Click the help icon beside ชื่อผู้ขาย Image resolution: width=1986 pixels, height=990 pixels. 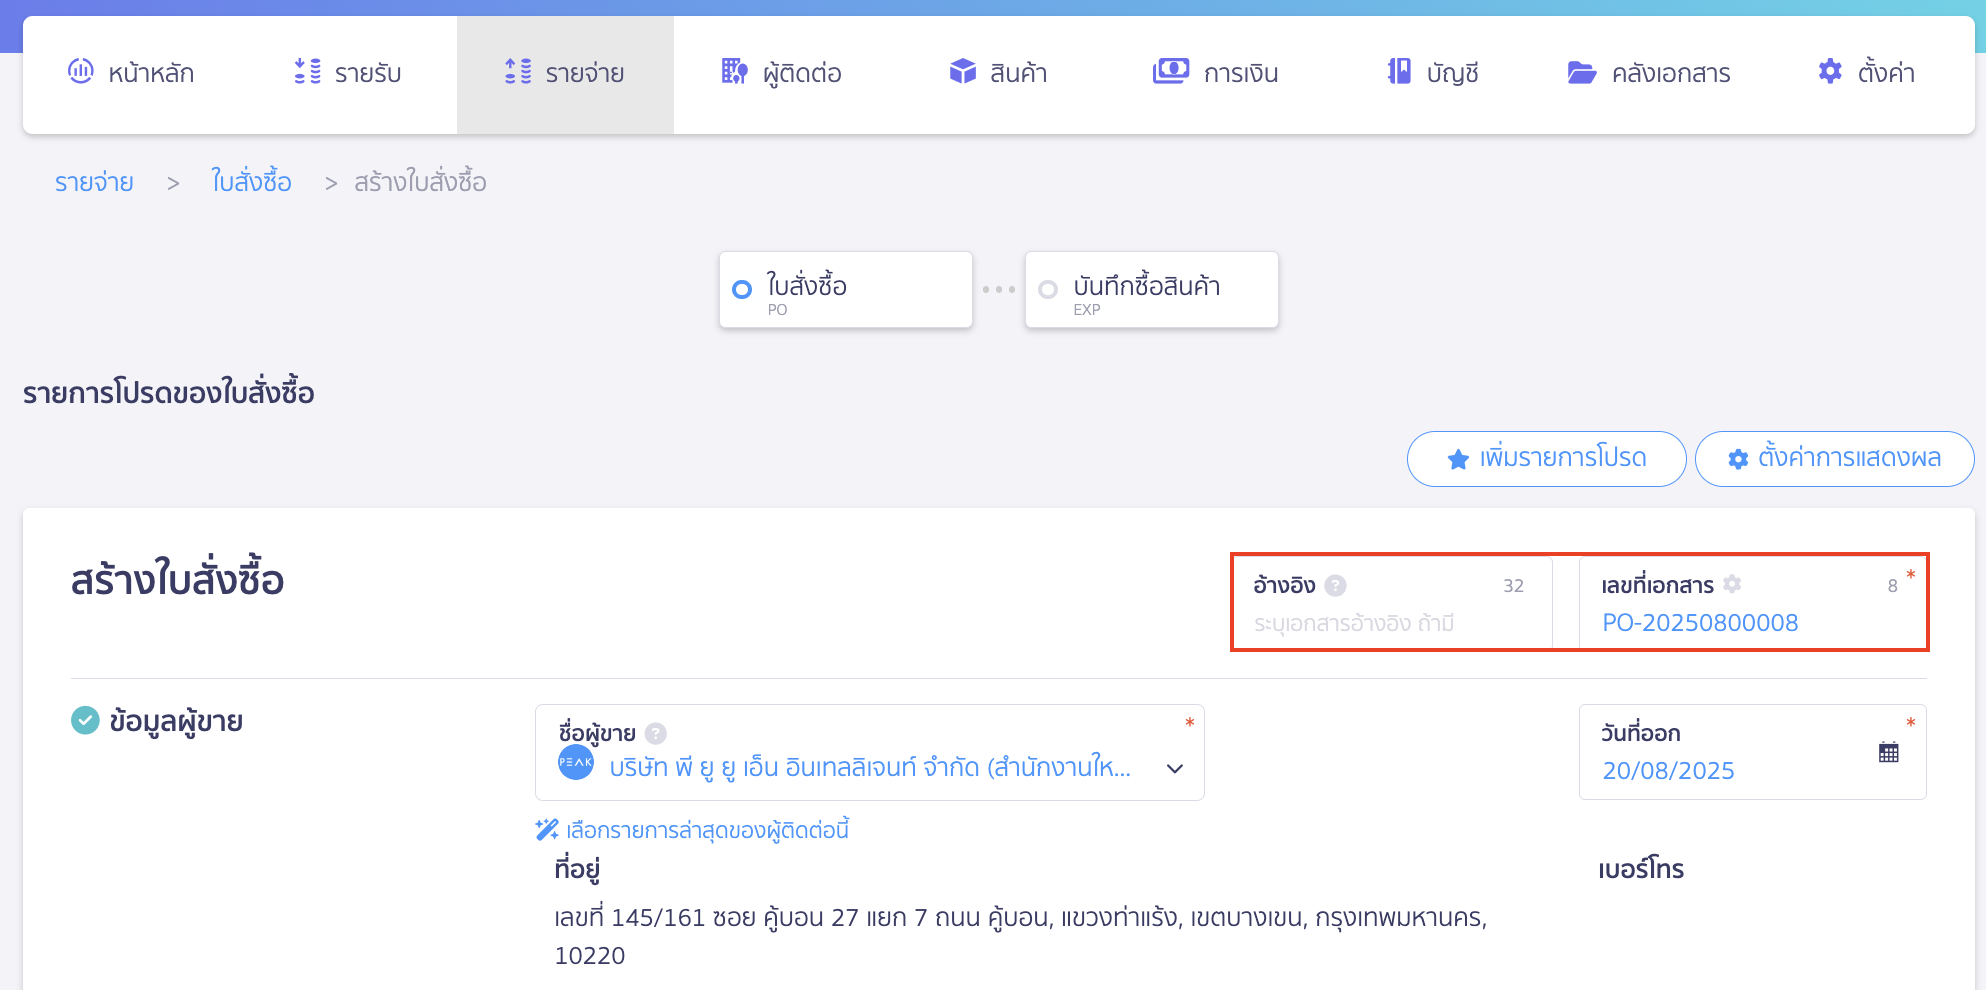click(x=655, y=732)
